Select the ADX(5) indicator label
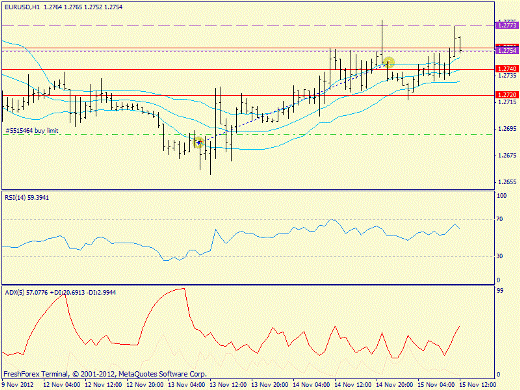The width and height of the screenshot is (520, 390). coord(60,293)
